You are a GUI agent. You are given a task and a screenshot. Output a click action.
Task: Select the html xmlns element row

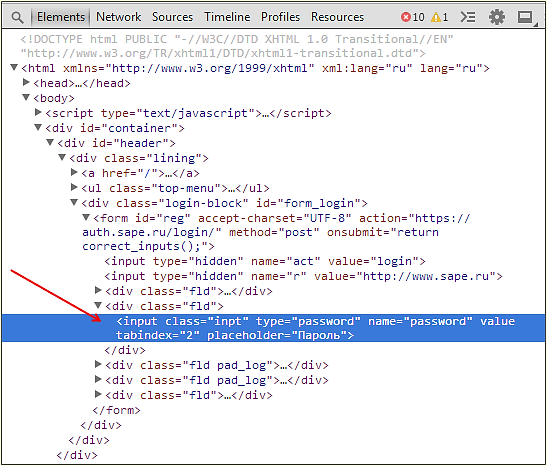pyautogui.click(x=255, y=68)
